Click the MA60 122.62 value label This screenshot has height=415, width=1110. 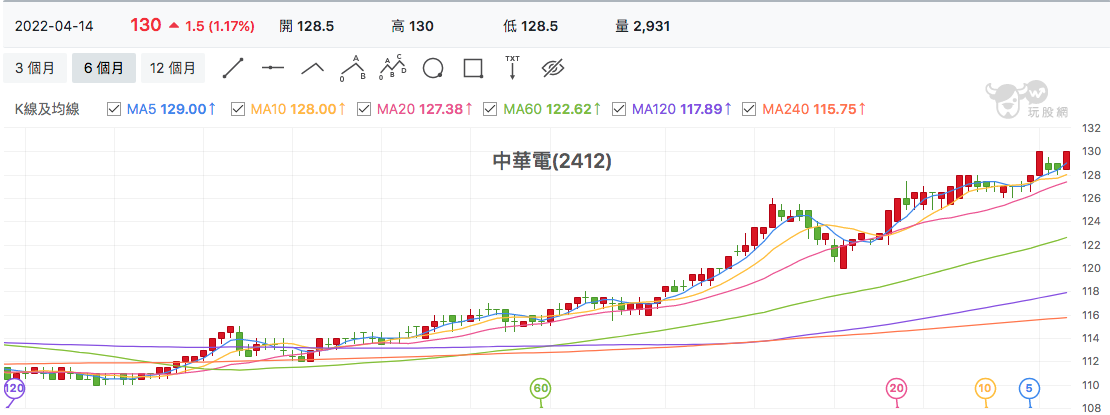(552, 109)
